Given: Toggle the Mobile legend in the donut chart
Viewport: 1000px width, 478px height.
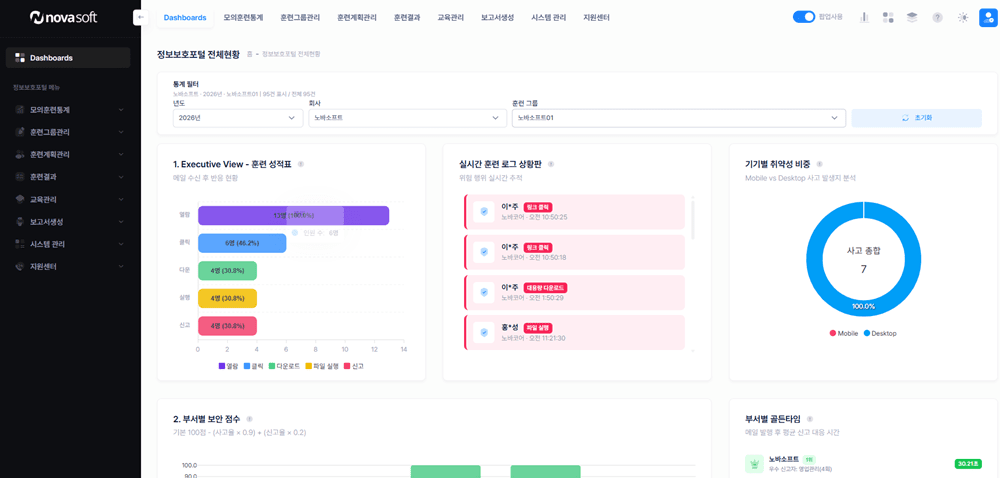Looking at the screenshot, I should pyautogui.click(x=844, y=333).
